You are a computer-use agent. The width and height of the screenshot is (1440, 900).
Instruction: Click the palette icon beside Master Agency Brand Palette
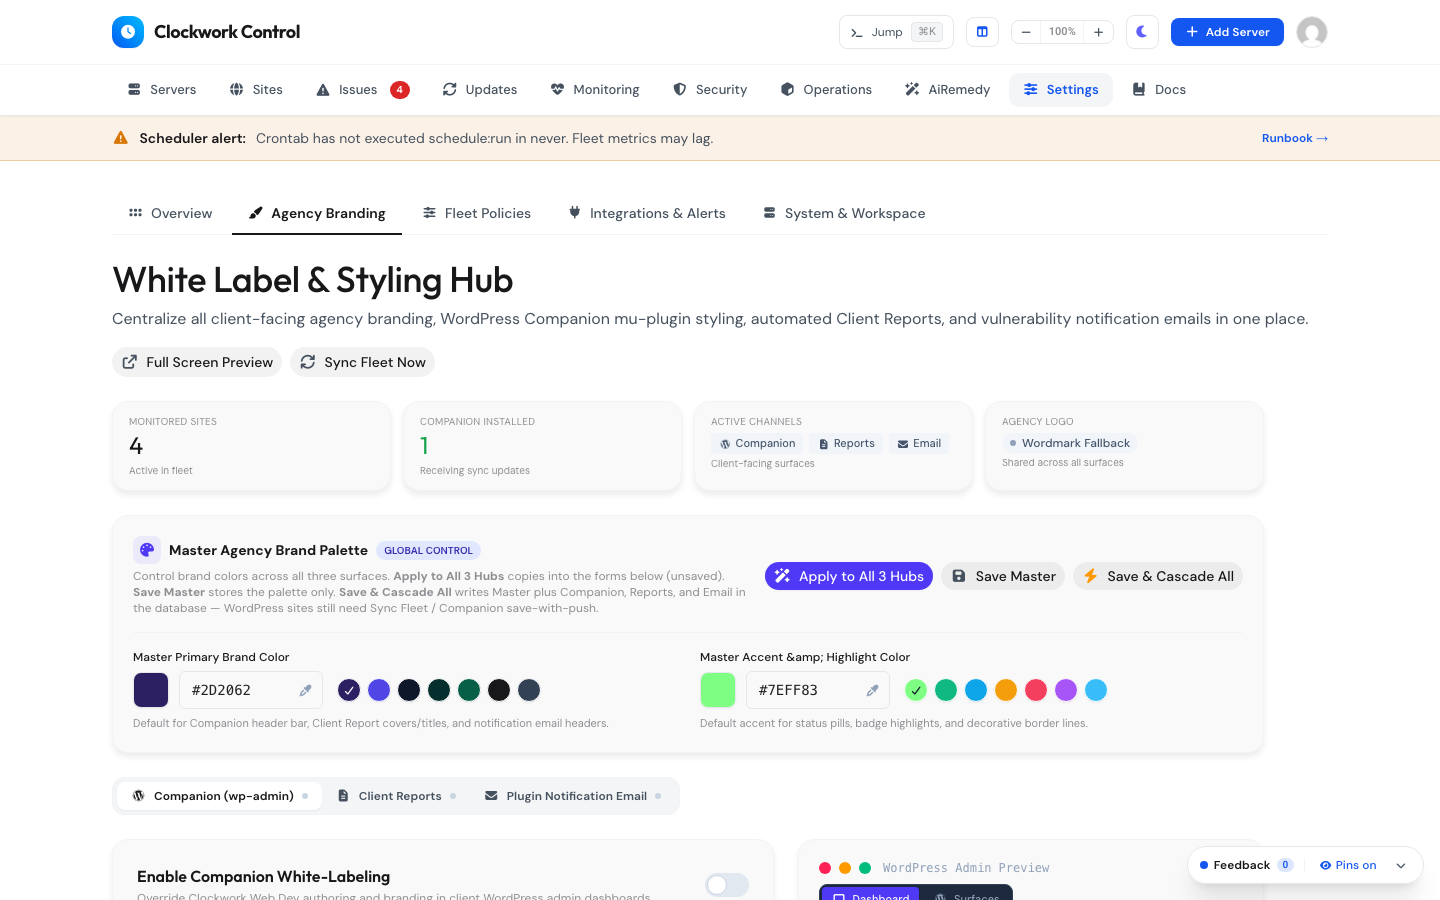147,550
